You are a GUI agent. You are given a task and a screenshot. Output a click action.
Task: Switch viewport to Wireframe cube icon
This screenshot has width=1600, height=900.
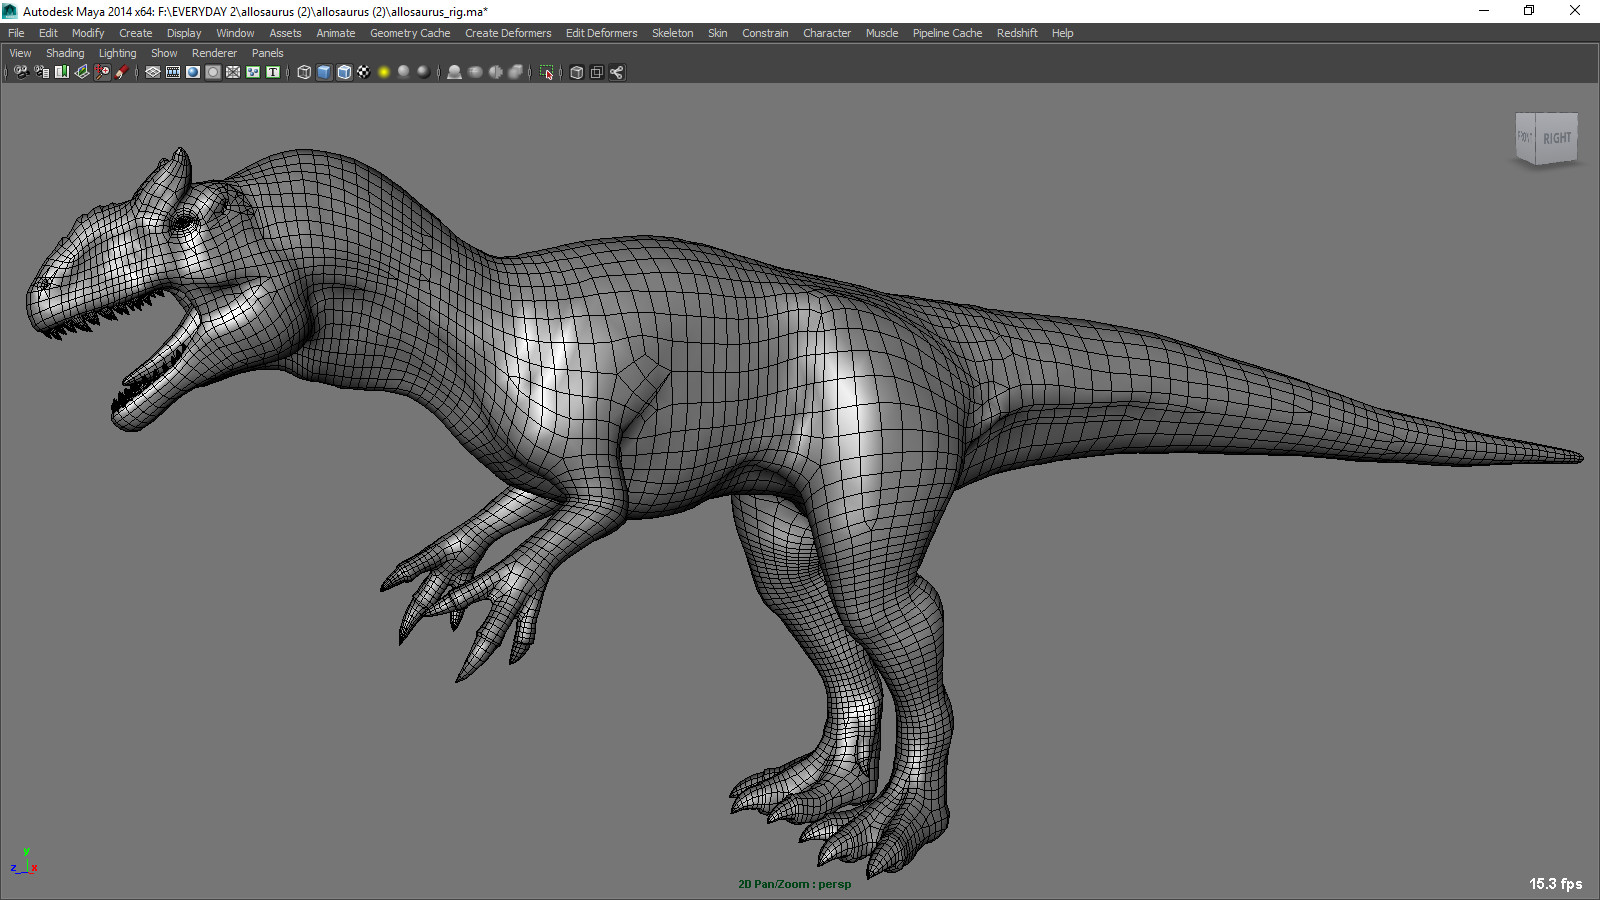(x=304, y=72)
